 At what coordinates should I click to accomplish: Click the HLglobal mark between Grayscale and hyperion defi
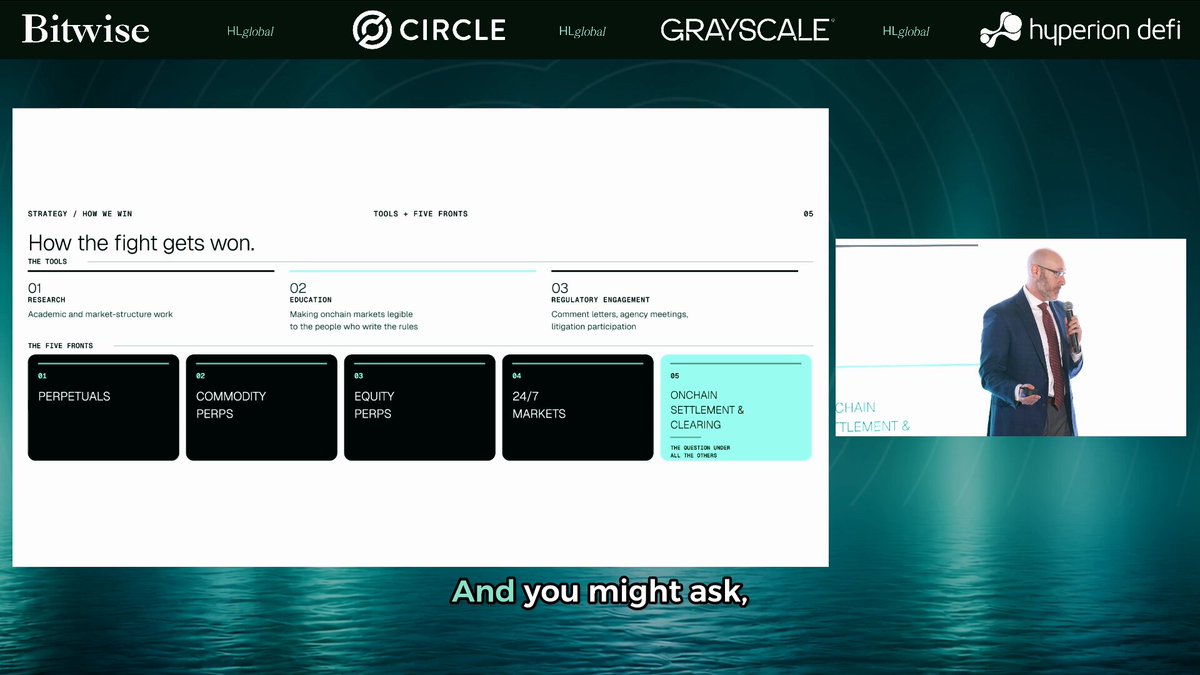[x=906, y=31]
